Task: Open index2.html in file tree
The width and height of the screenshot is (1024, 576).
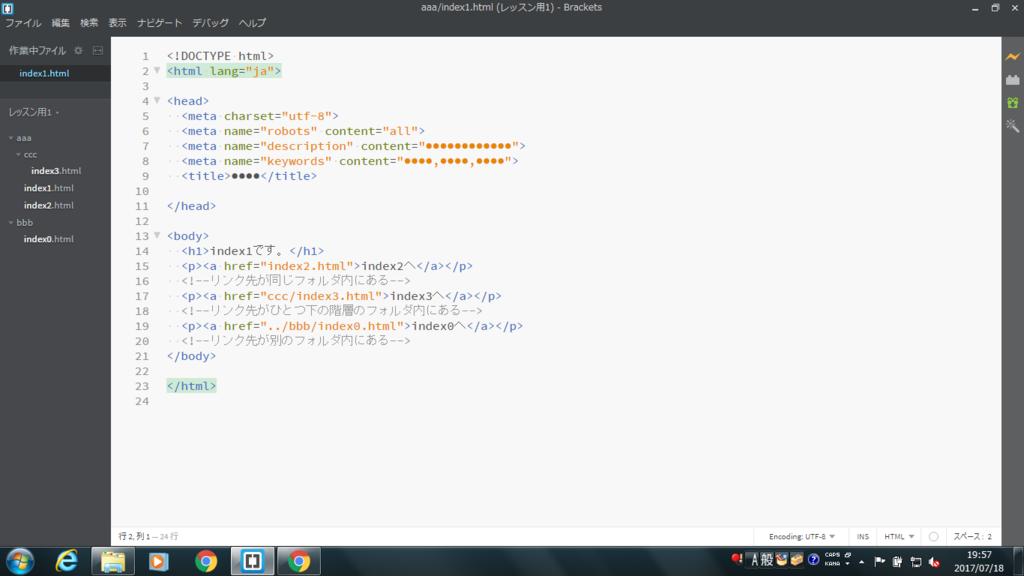Action: (49, 205)
